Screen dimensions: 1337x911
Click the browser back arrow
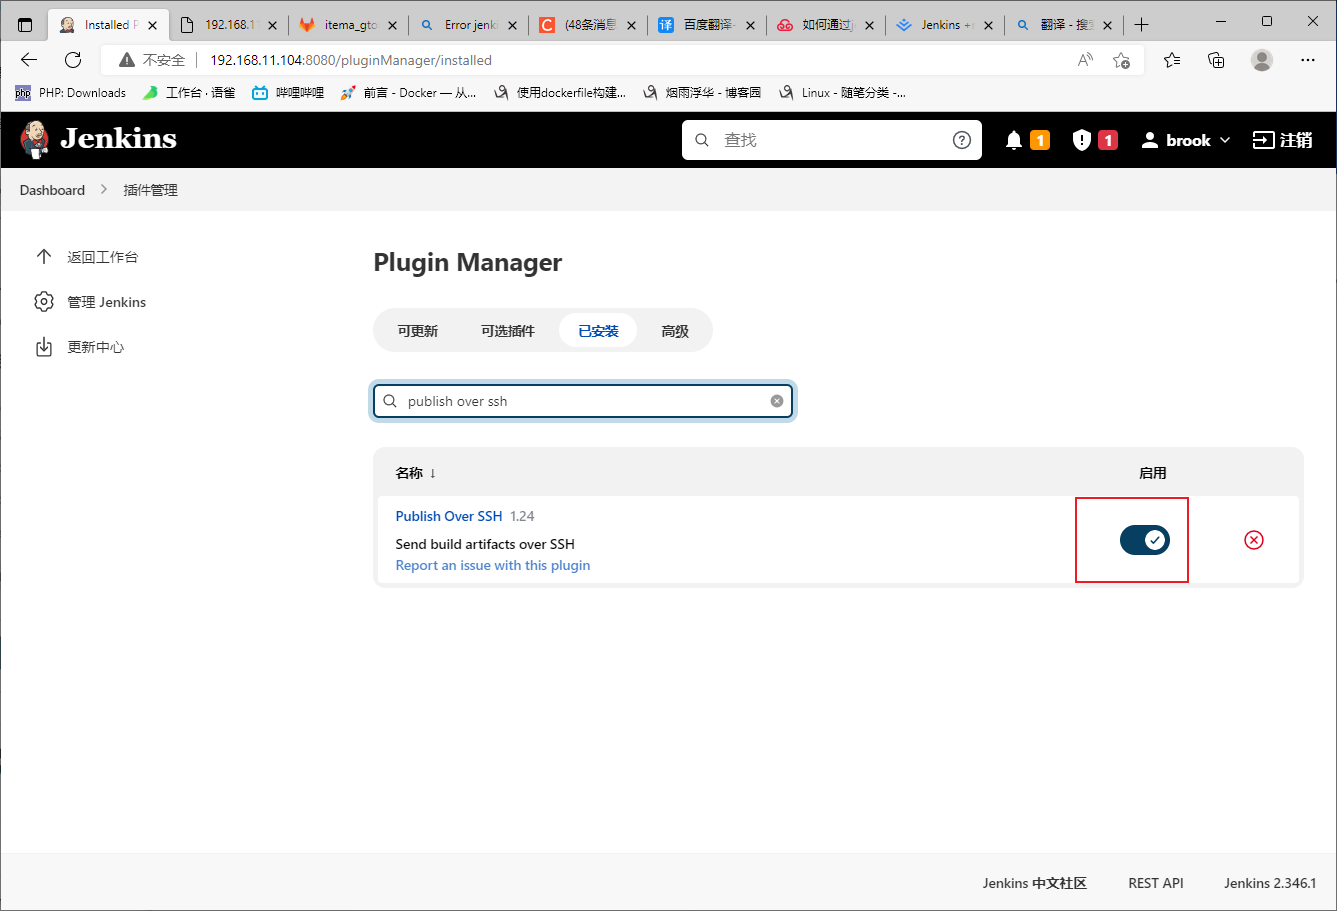pyautogui.click(x=29, y=60)
